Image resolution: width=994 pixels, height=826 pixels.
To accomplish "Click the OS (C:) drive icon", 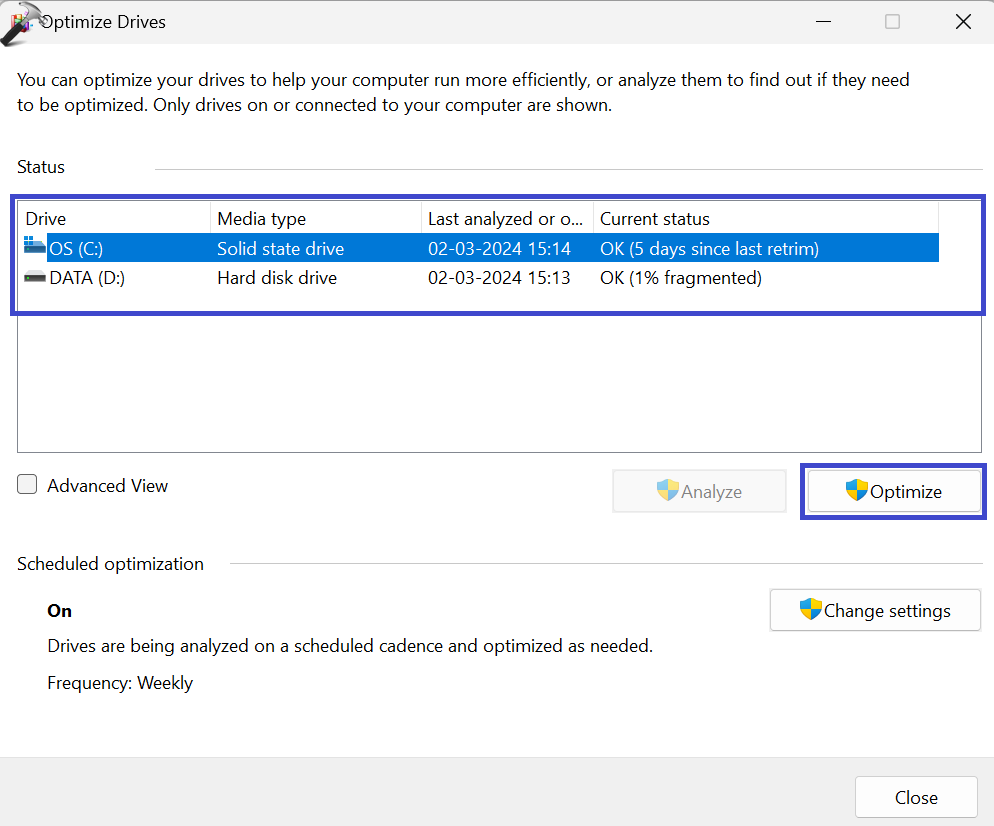I will point(35,247).
